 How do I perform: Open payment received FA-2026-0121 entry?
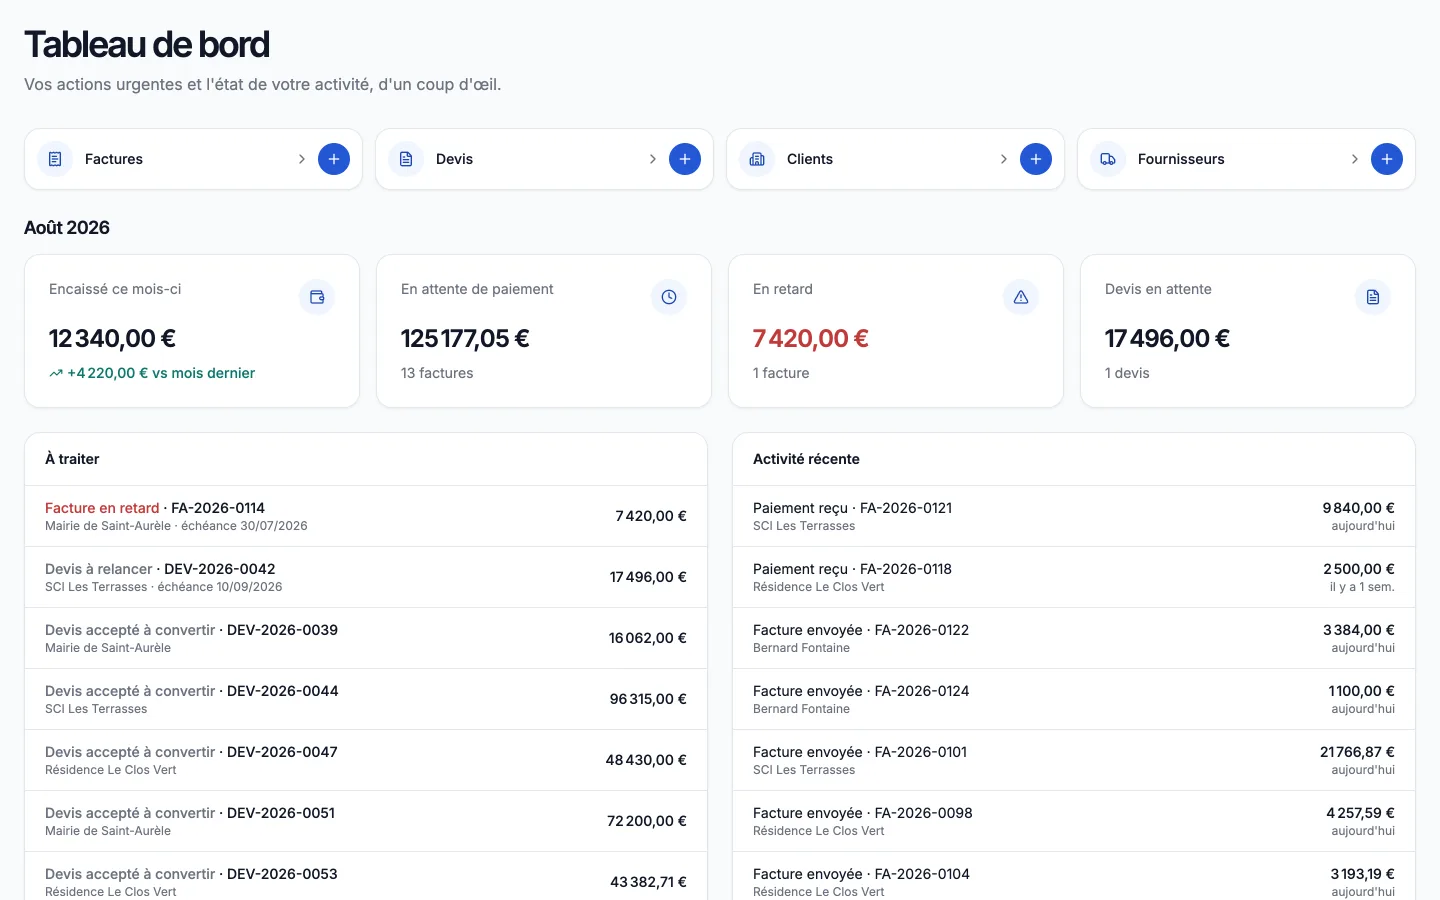pos(1074,516)
